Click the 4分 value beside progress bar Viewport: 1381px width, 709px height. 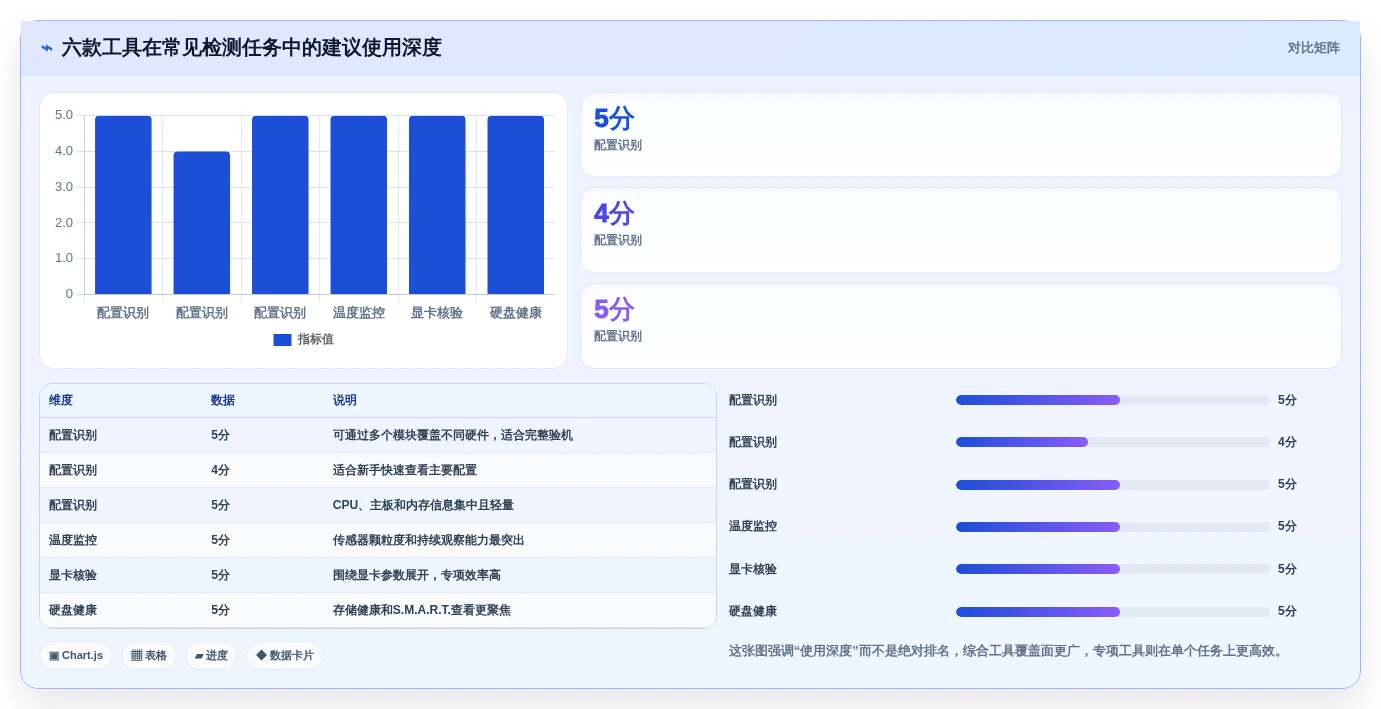[1287, 442]
